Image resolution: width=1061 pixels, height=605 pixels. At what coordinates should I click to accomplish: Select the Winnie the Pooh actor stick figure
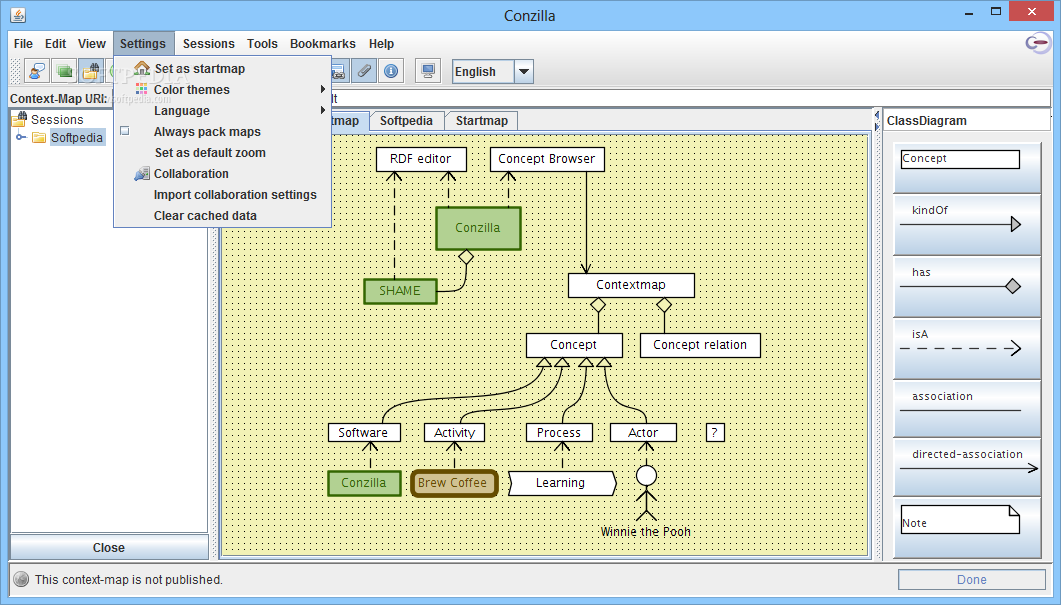[646, 493]
